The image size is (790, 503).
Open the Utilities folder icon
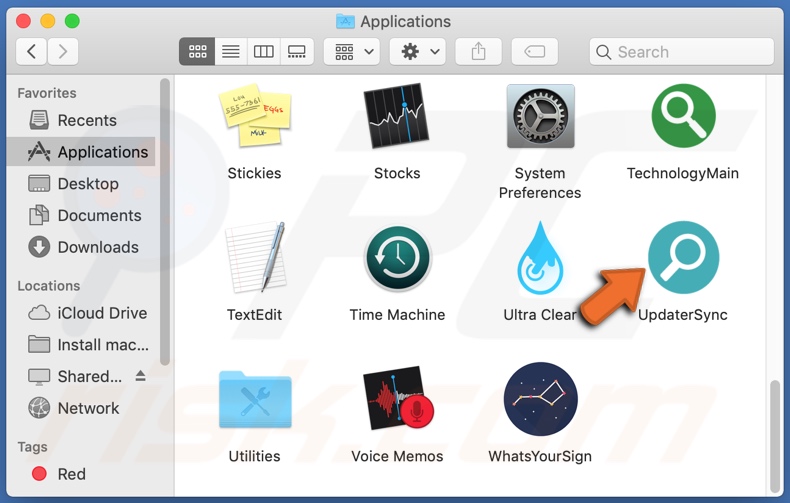pyautogui.click(x=255, y=400)
